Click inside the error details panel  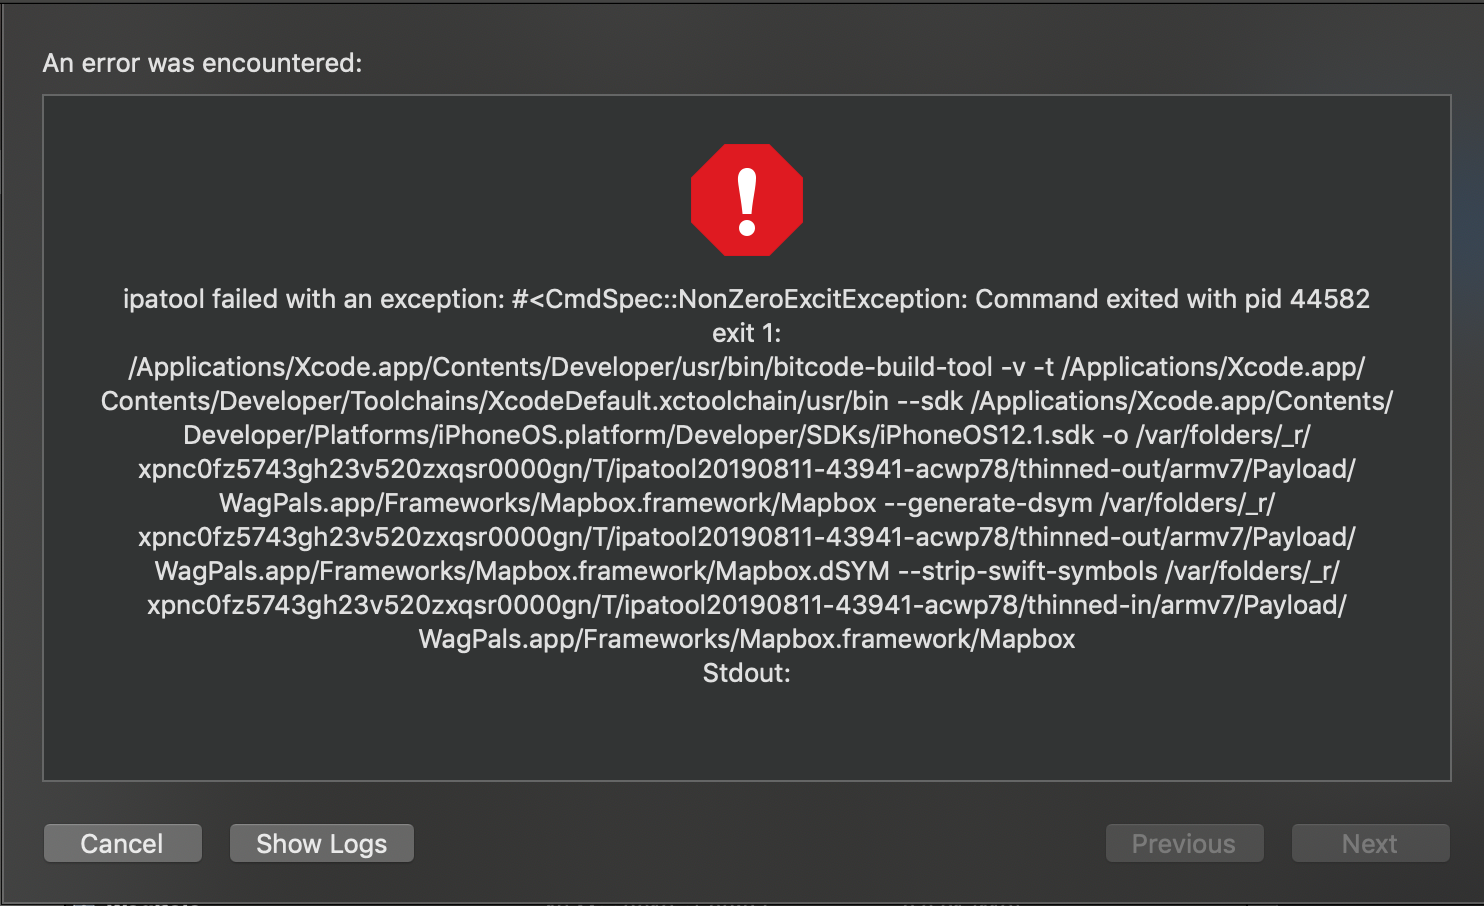(745, 730)
